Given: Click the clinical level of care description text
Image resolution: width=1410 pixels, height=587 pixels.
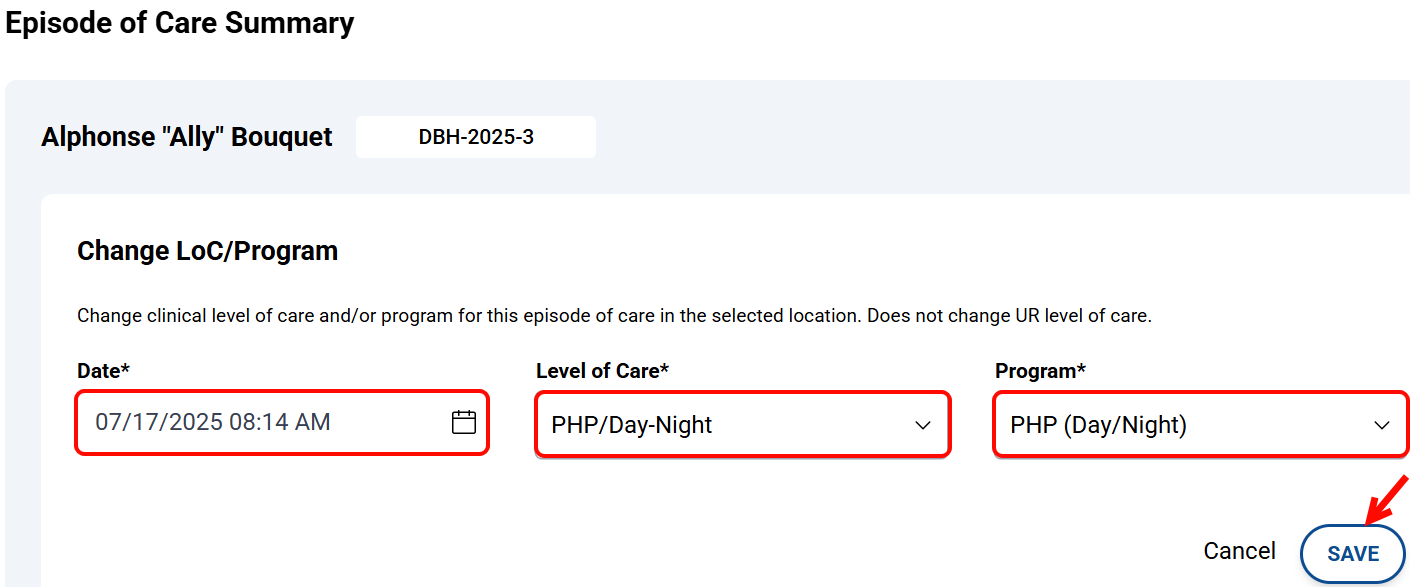Looking at the screenshot, I should 614,316.
